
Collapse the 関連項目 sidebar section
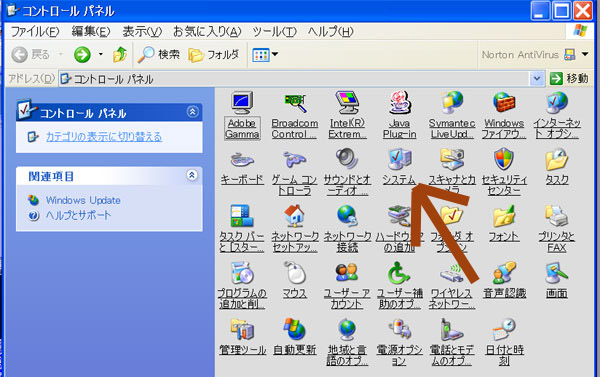(192, 175)
